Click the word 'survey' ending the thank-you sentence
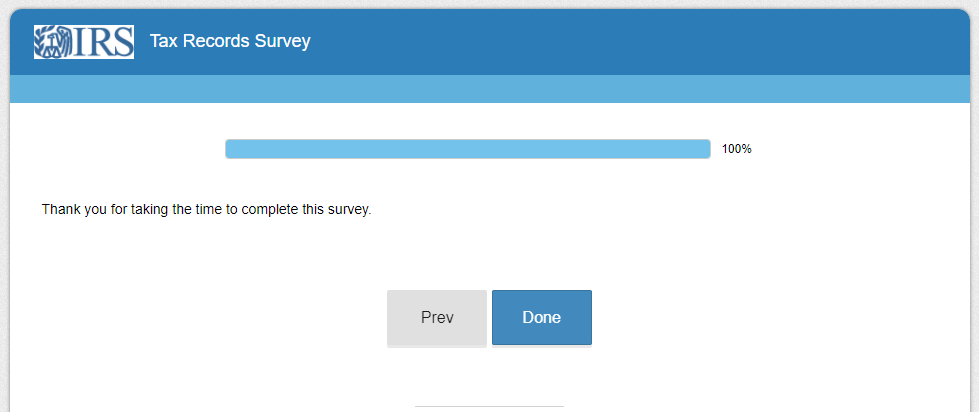Viewport: 979px width, 412px height. (x=349, y=210)
